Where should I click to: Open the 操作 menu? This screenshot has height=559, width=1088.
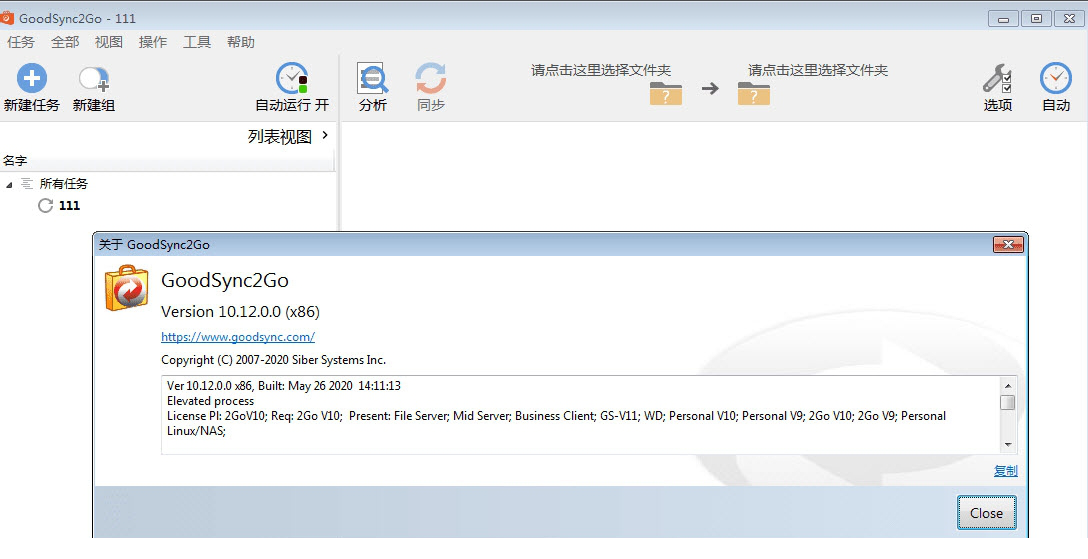(153, 42)
